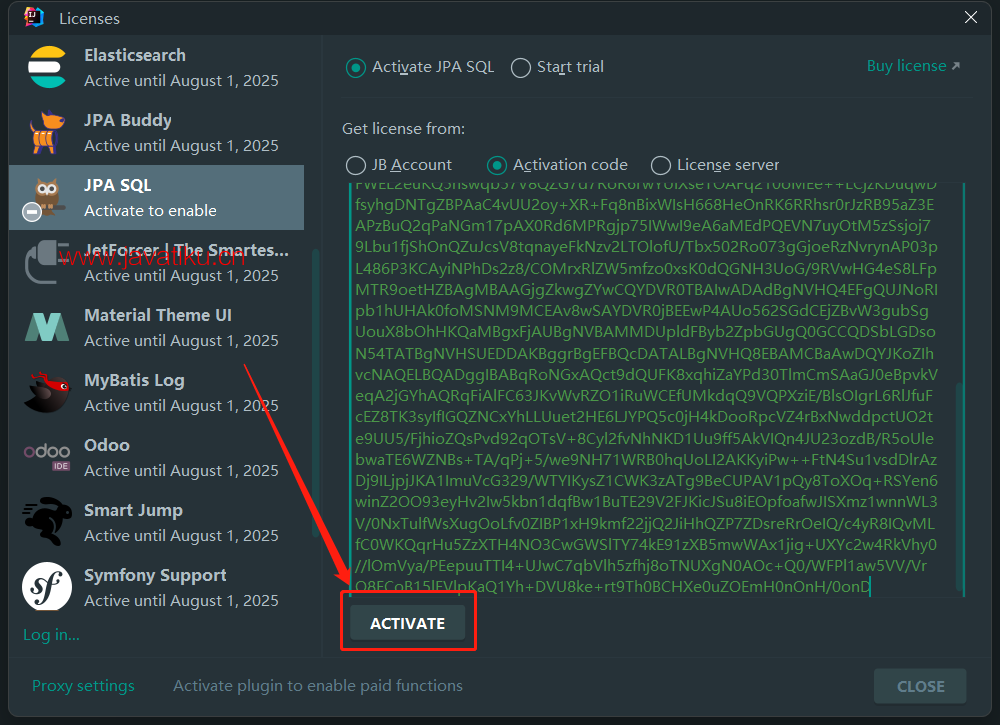Close the Licenses dialog window

click(971, 17)
